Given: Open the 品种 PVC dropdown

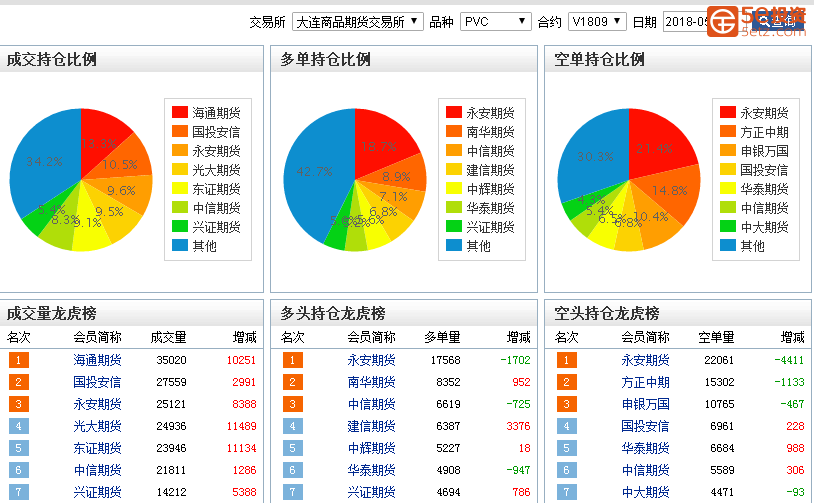Looking at the screenshot, I should 495,22.
